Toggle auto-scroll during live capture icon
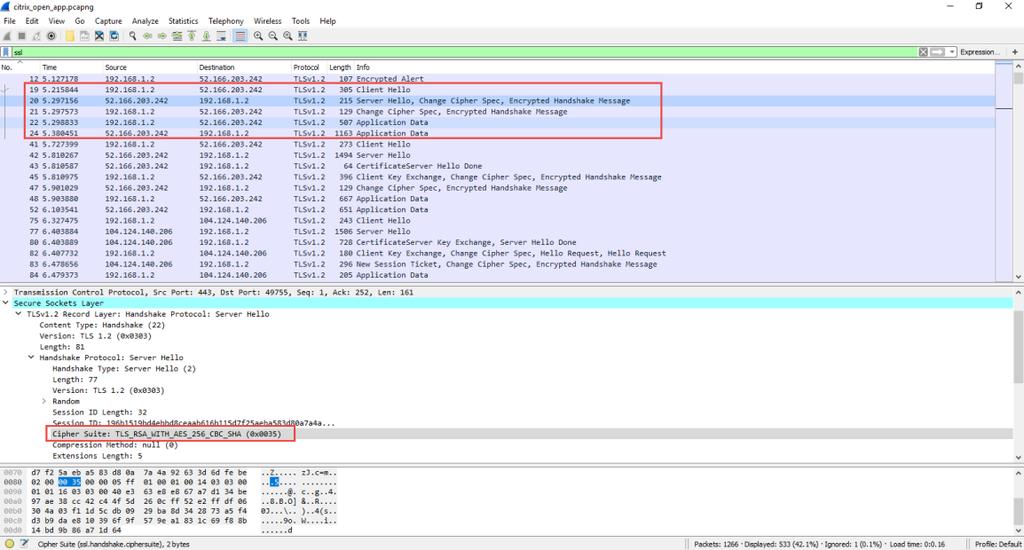1024x550 pixels. pyautogui.click(x=221, y=36)
